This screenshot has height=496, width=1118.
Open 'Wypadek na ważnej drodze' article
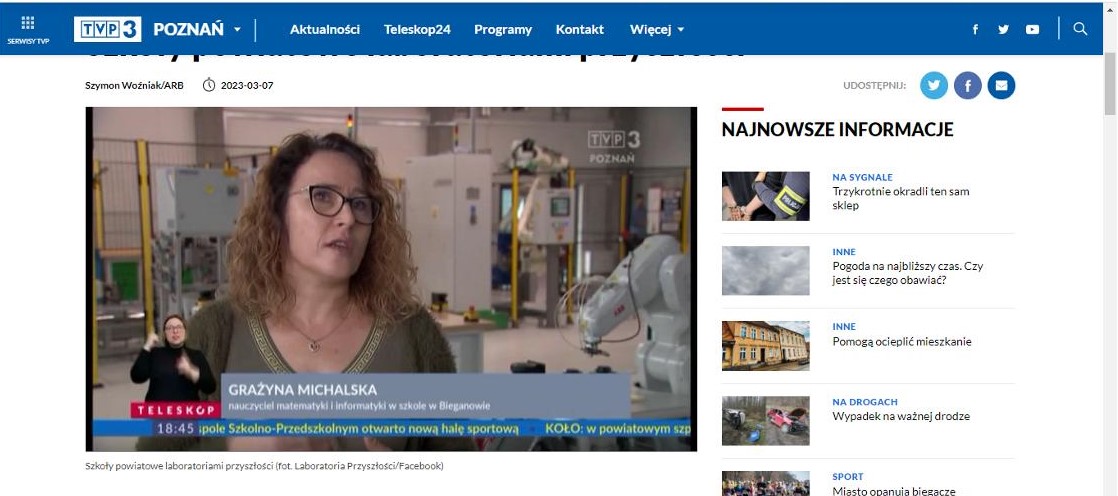[901, 416]
